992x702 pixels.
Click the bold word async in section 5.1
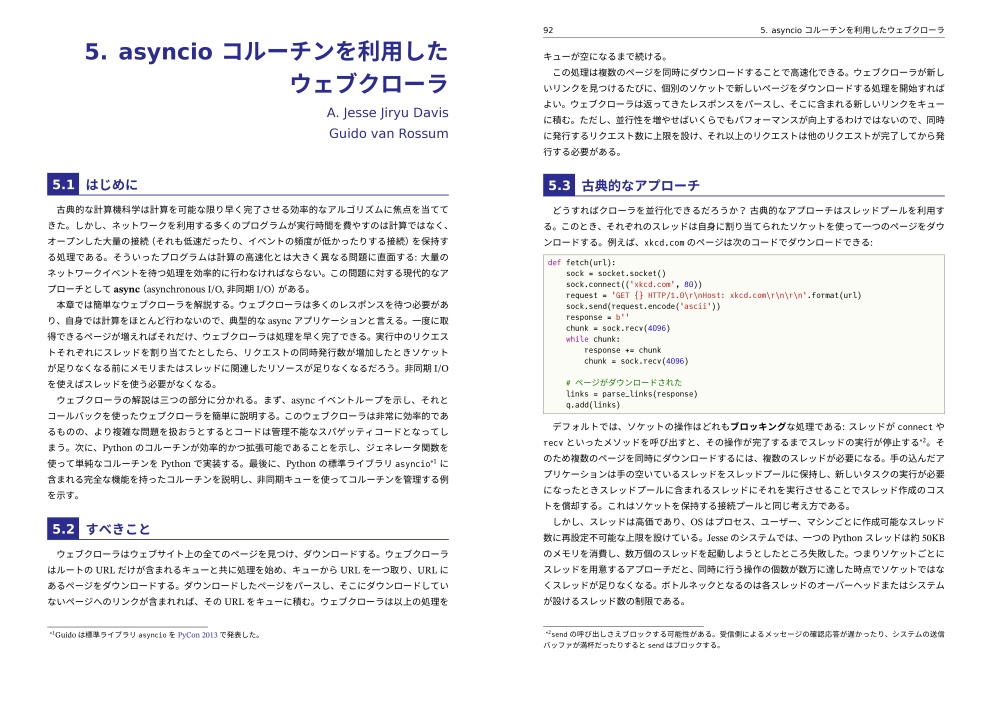pos(127,289)
